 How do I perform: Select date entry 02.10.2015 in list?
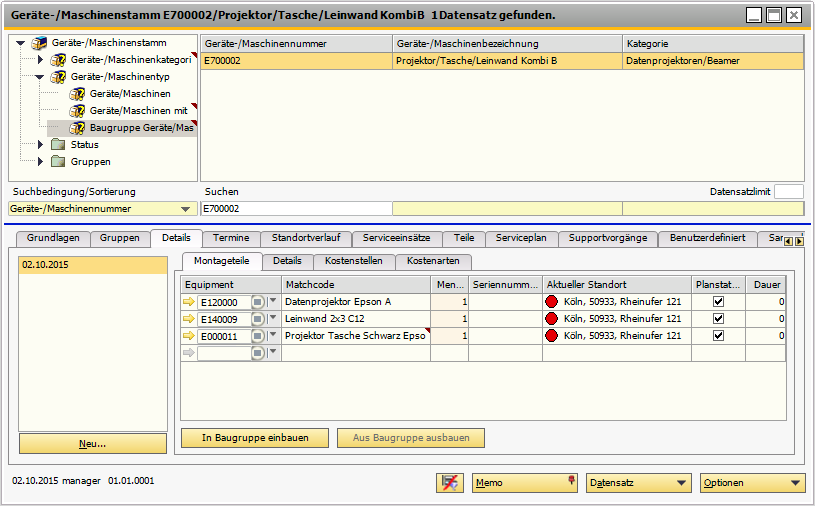coord(93,265)
